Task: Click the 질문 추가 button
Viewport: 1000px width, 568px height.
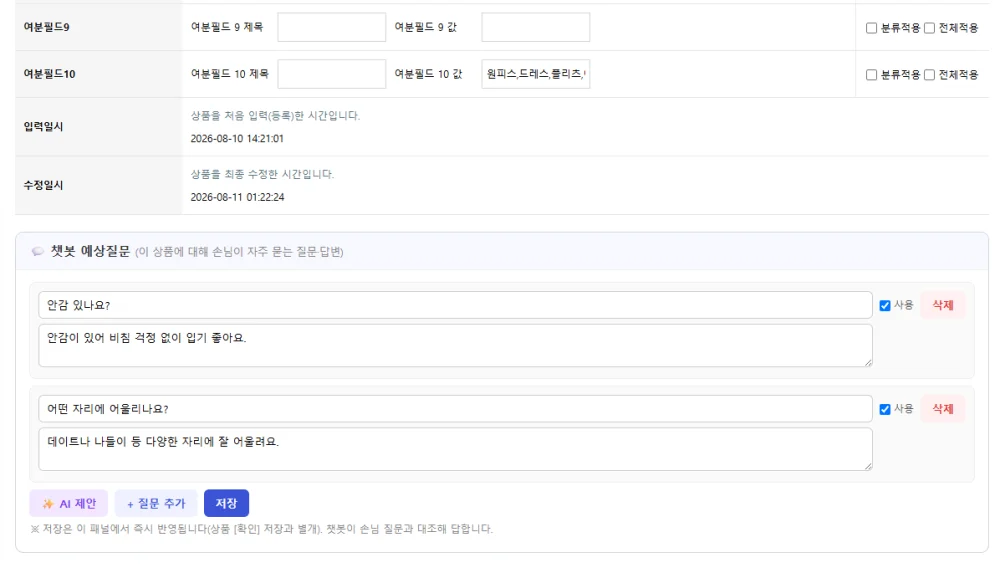Action: (x=156, y=504)
